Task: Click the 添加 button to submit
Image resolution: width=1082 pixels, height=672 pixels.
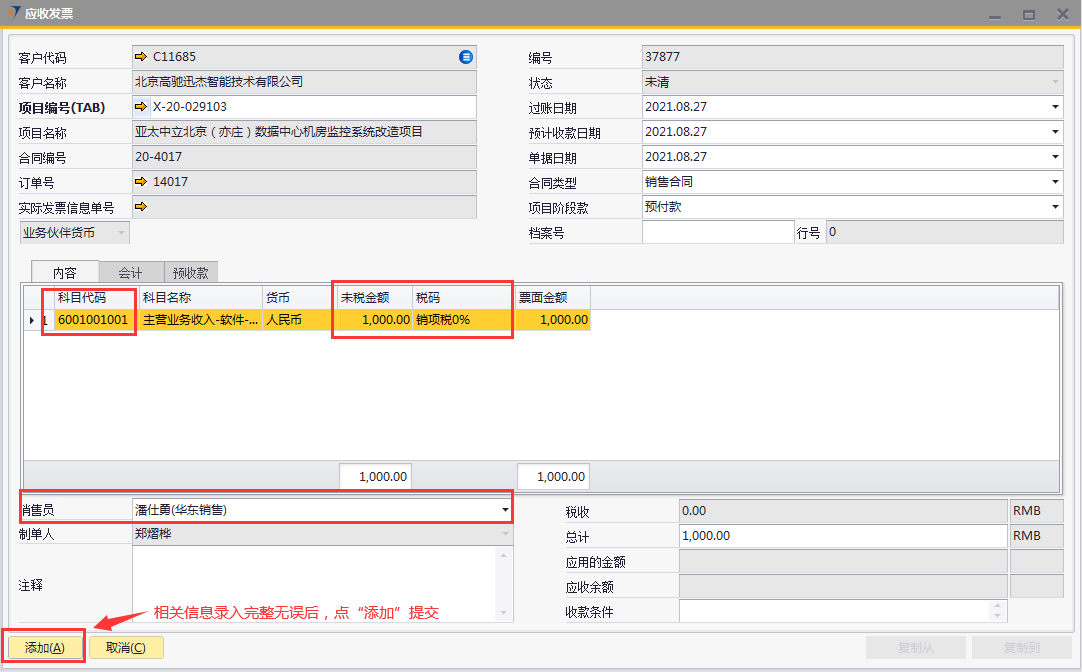Action: pyautogui.click(x=45, y=648)
